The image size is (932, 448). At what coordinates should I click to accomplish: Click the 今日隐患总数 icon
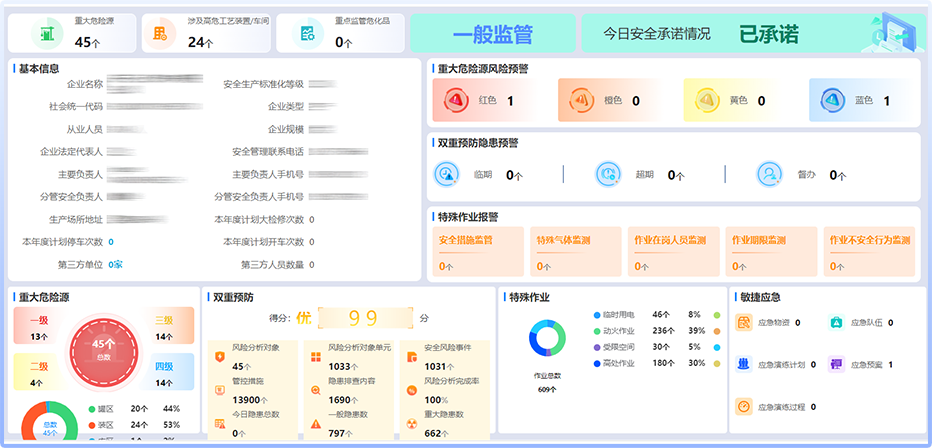coord(220,424)
